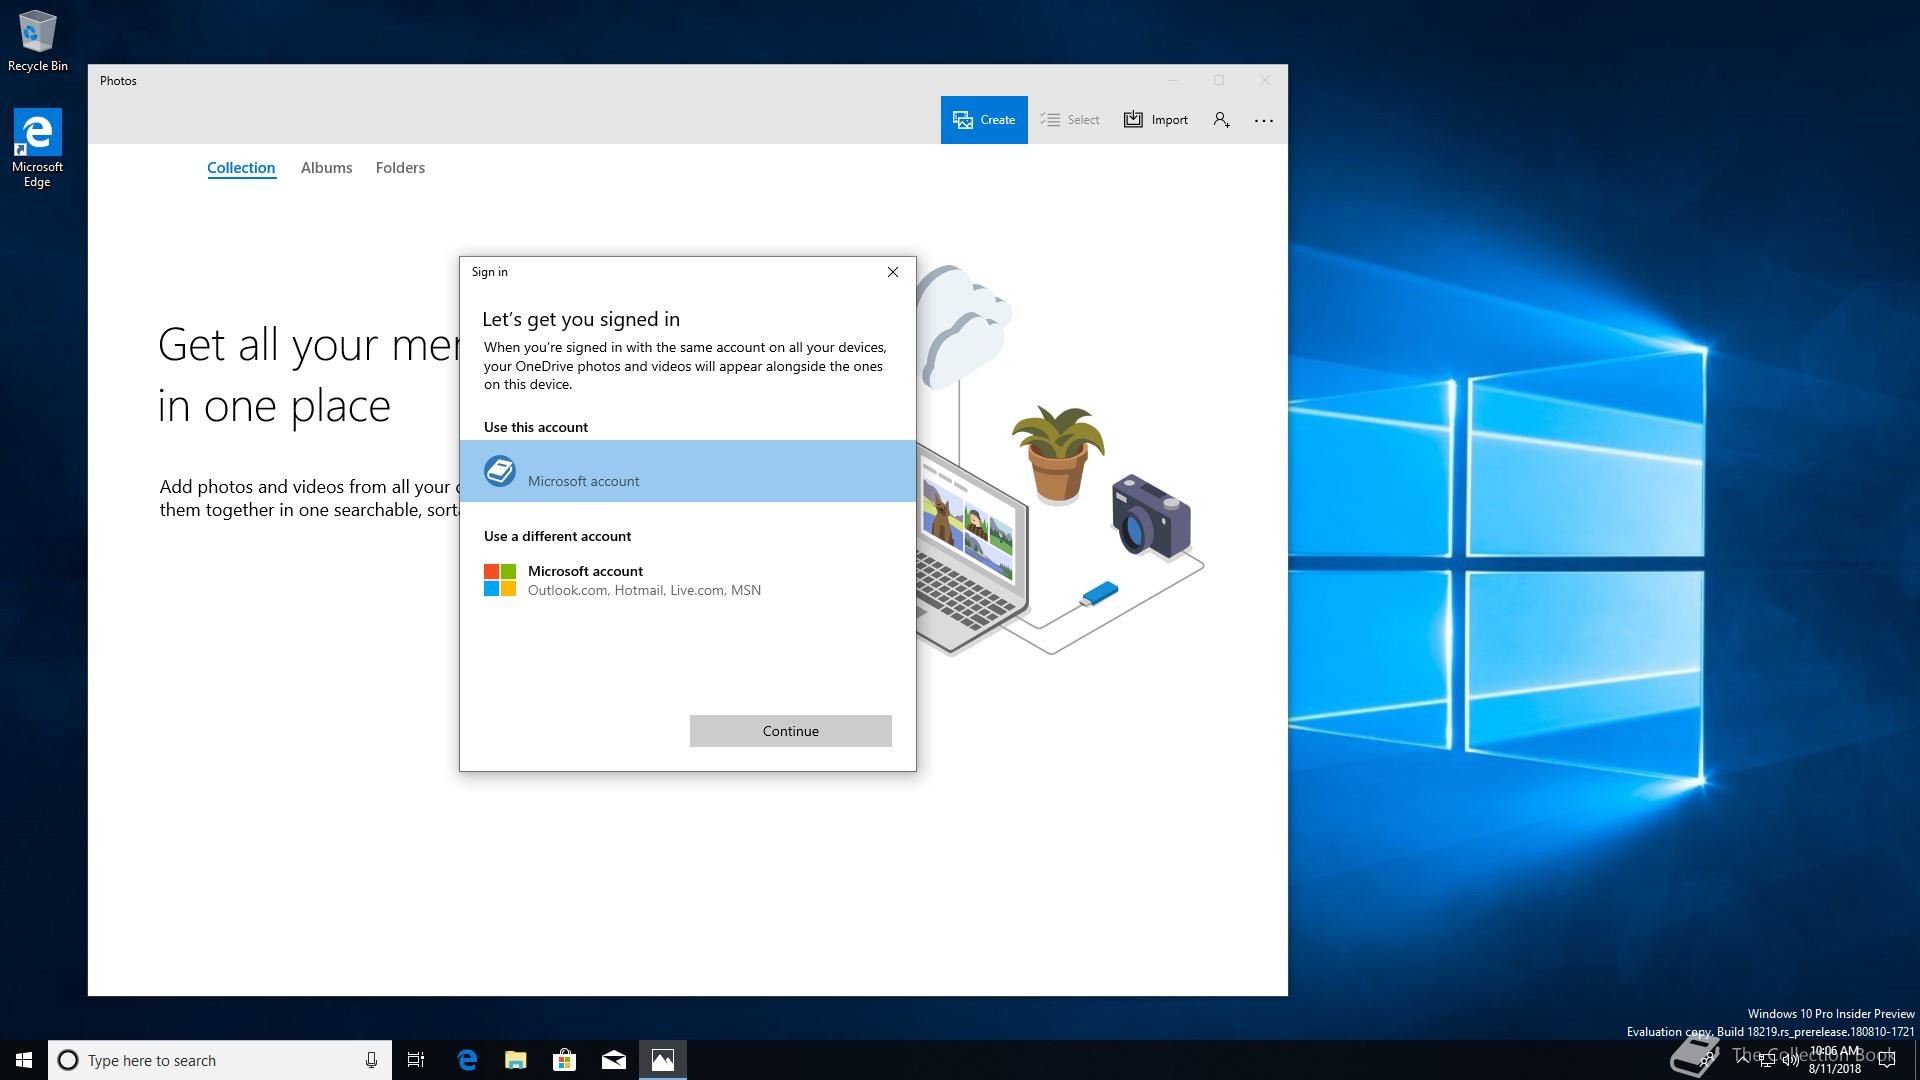The width and height of the screenshot is (1920, 1080).
Task: Open the Windows Start menu
Action: 24,1060
